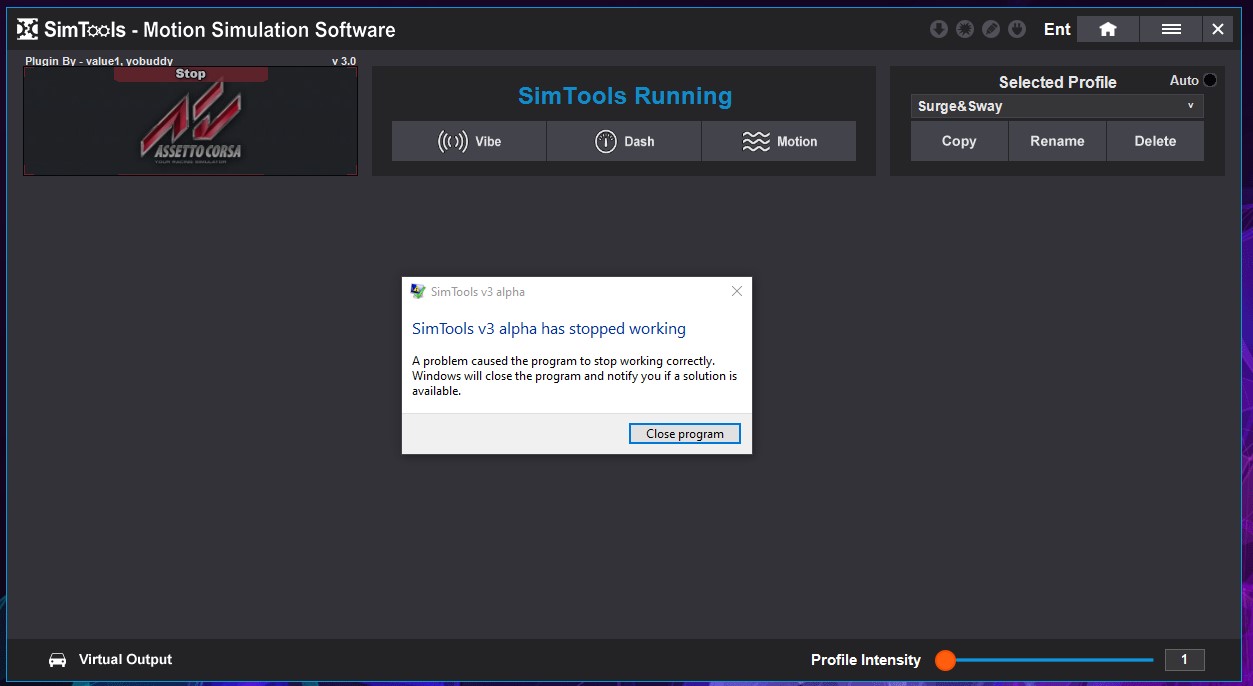This screenshot has width=1253, height=686.
Task: Stop the Assetto Corsa game plugin
Action: (x=190, y=74)
